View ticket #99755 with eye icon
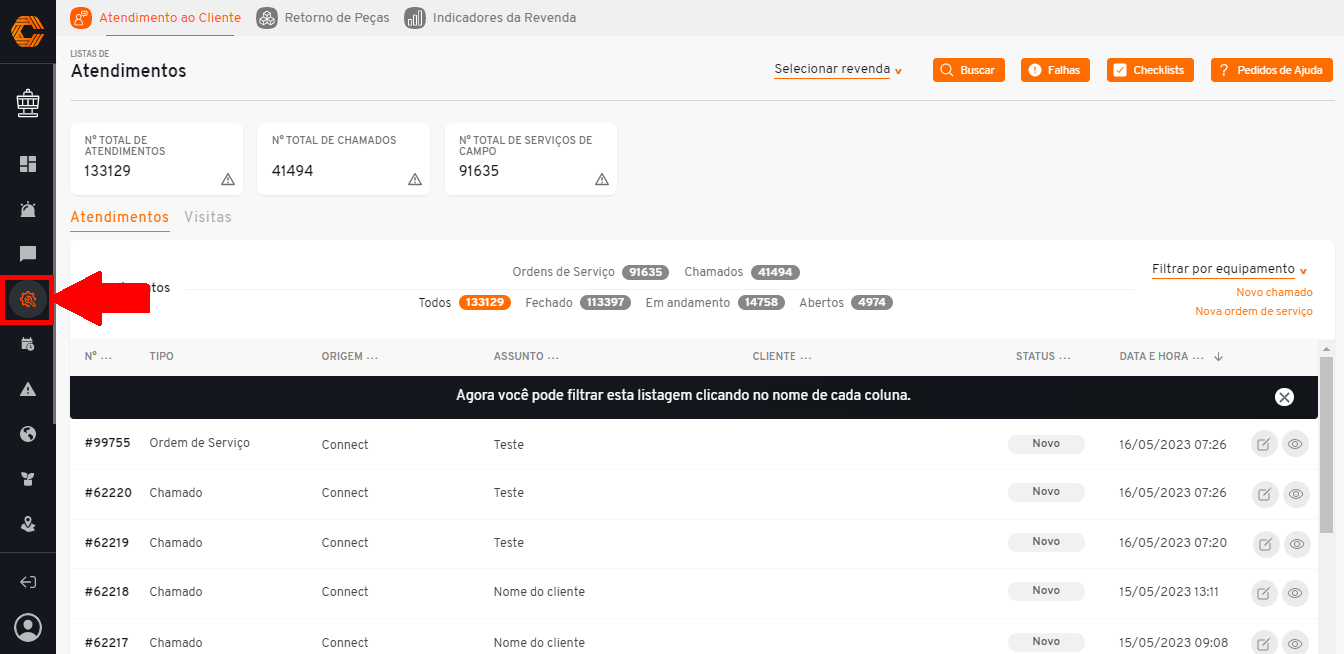This screenshot has width=1344, height=654. tap(1296, 444)
